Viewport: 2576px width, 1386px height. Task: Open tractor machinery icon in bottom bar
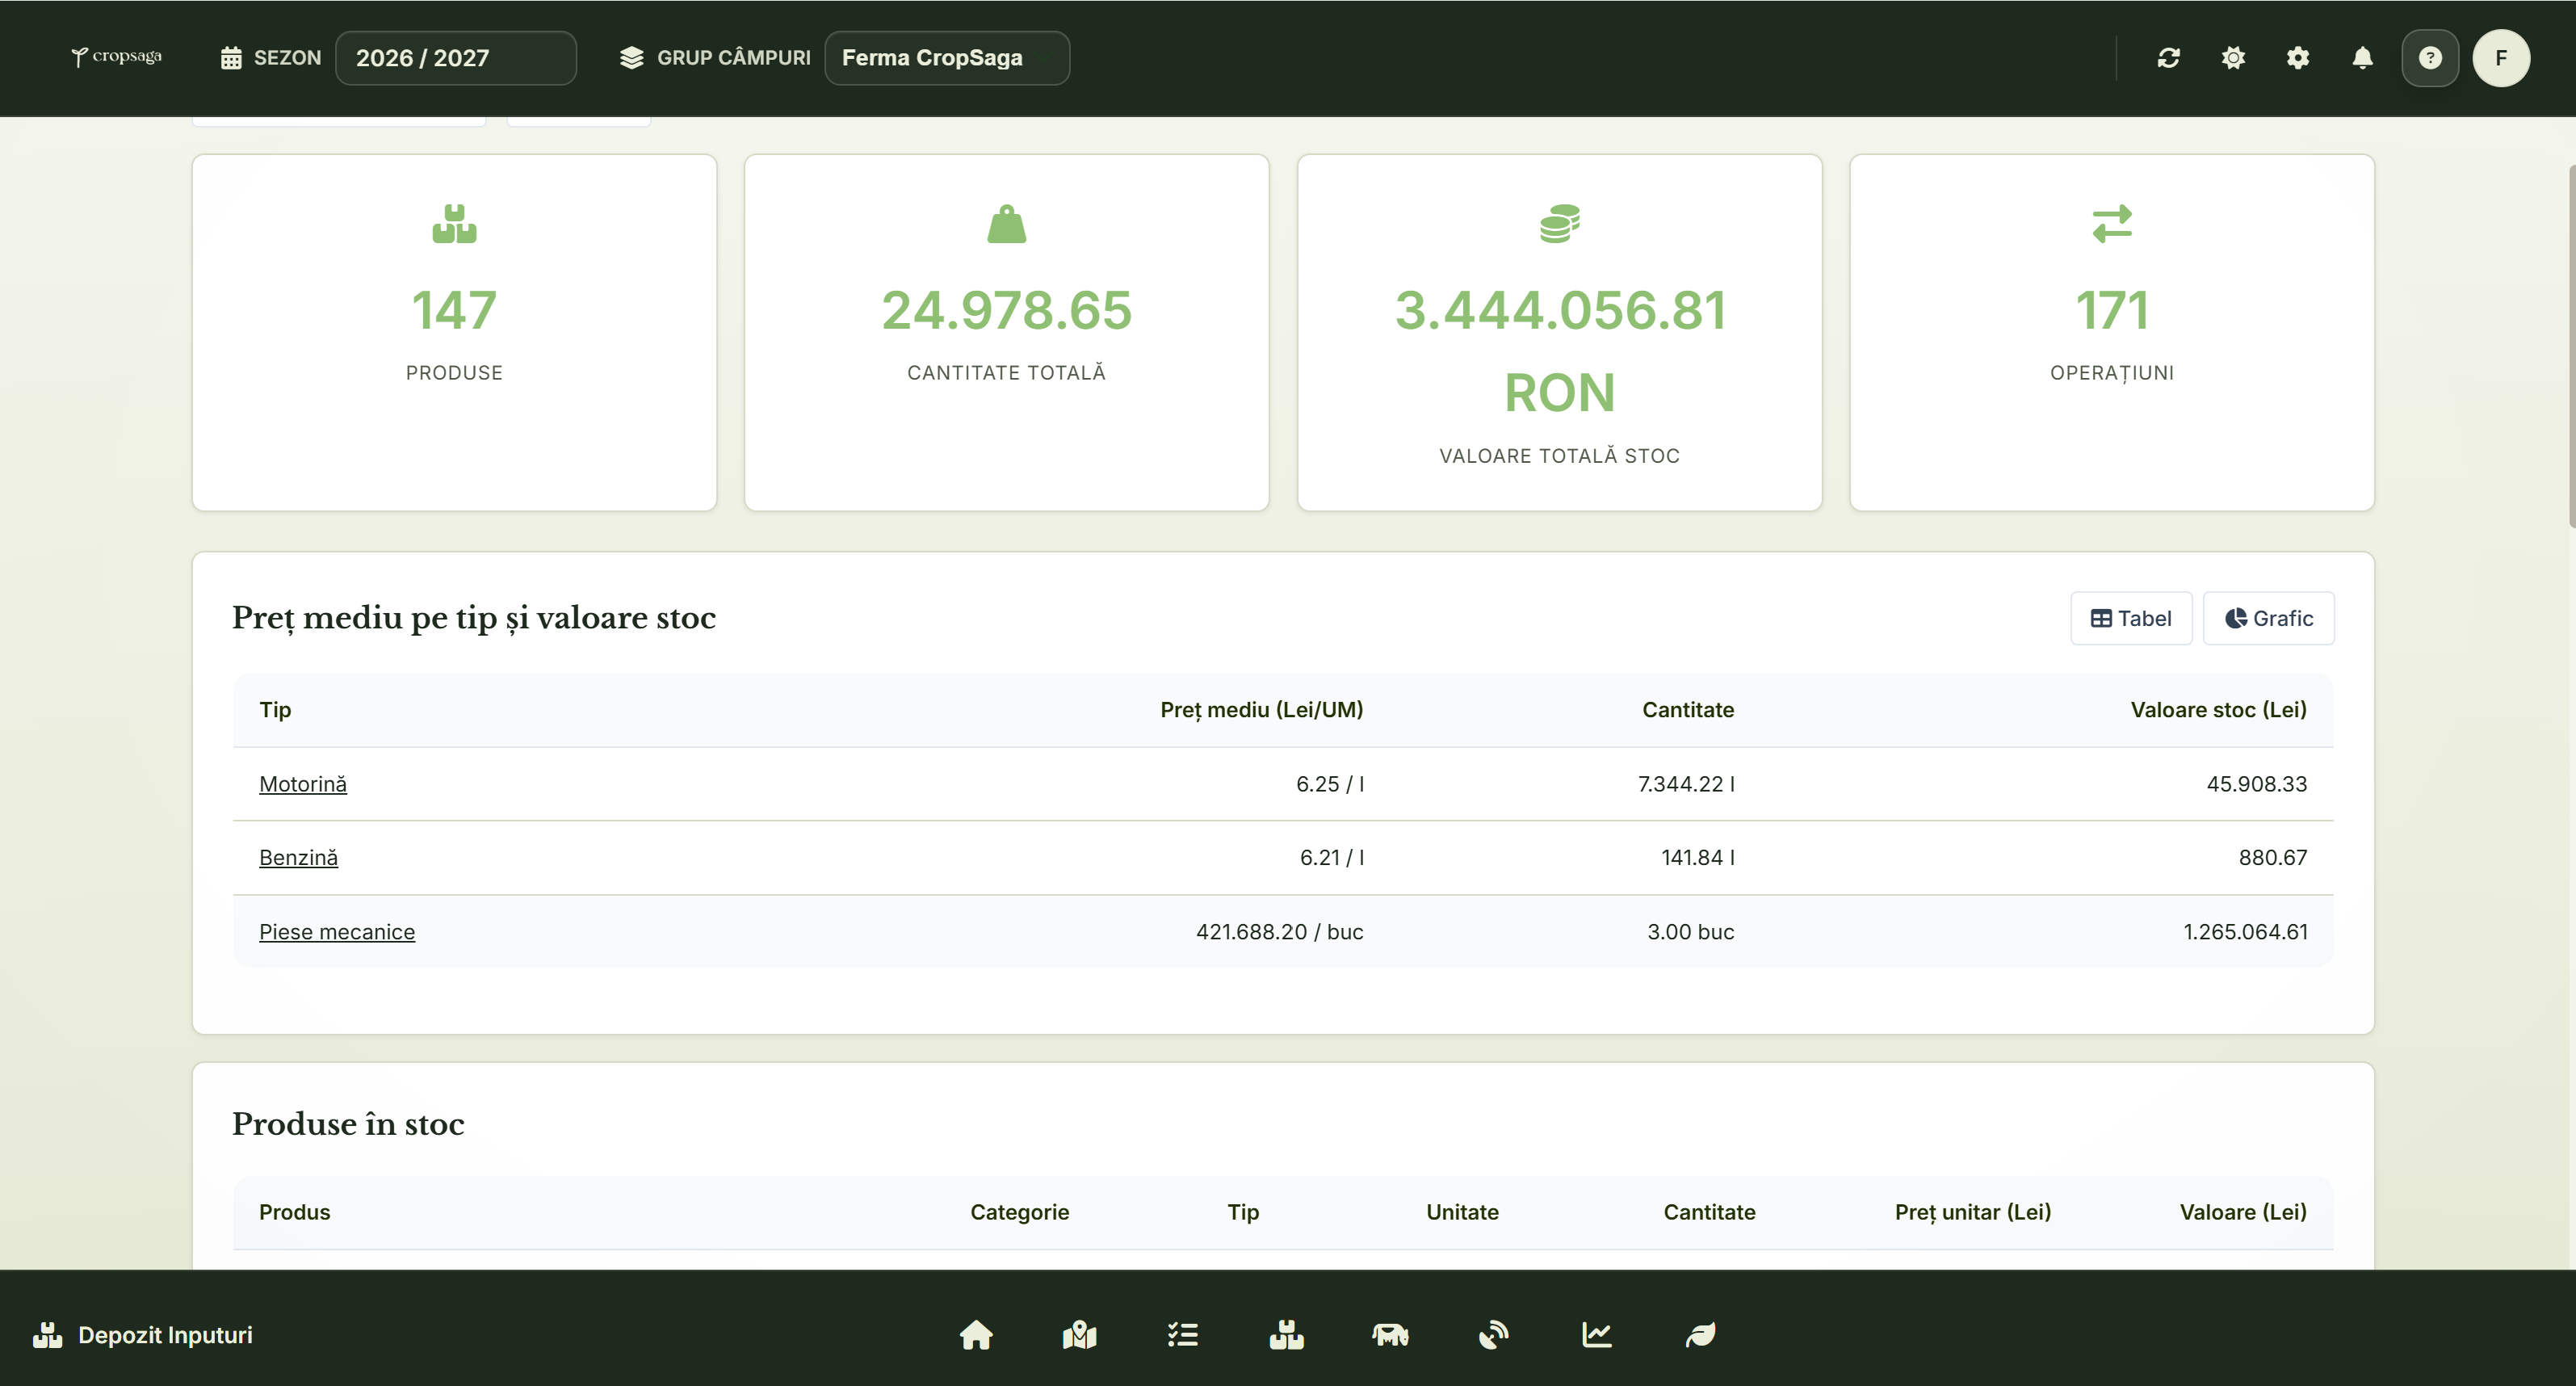pos(1390,1335)
